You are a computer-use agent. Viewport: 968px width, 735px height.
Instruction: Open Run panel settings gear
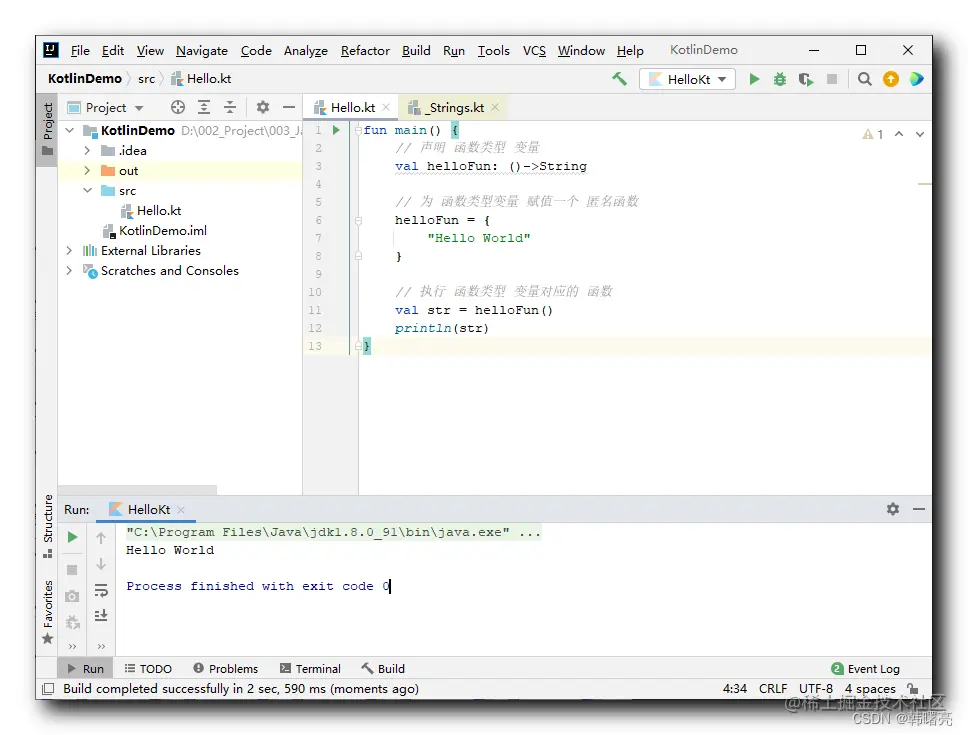tap(893, 509)
